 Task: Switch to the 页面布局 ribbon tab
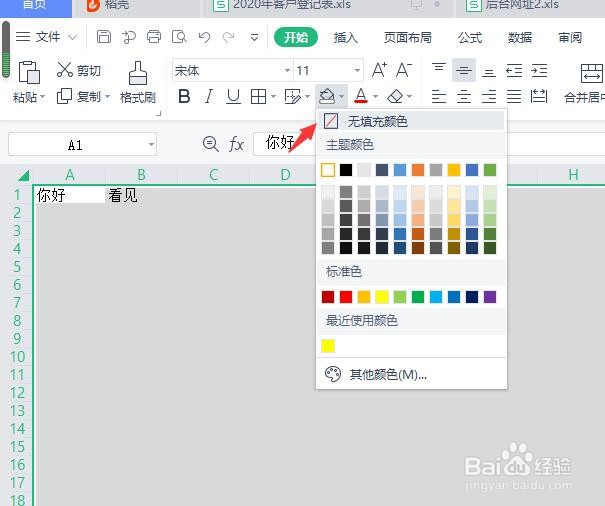[x=407, y=37]
